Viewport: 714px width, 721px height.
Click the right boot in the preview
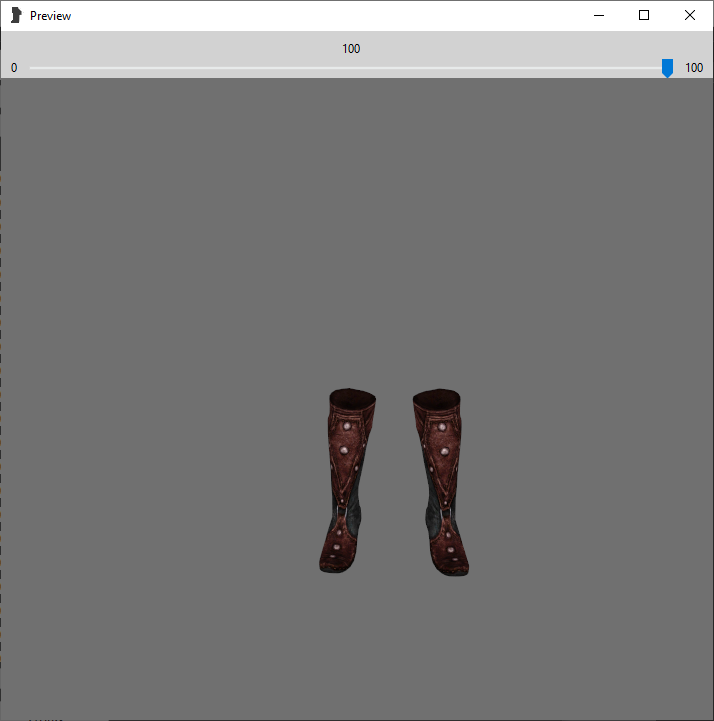tap(441, 482)
